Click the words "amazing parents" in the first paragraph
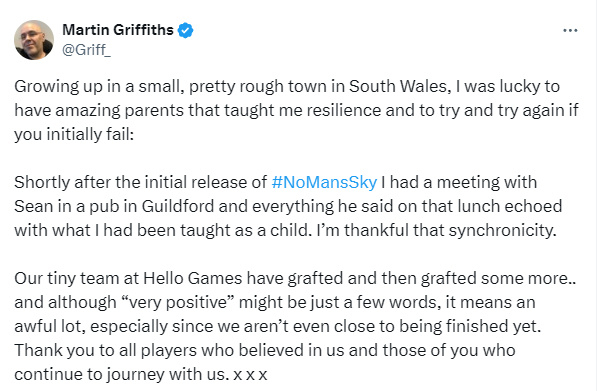This screenshot has width=602, height=391. point(119,111)
